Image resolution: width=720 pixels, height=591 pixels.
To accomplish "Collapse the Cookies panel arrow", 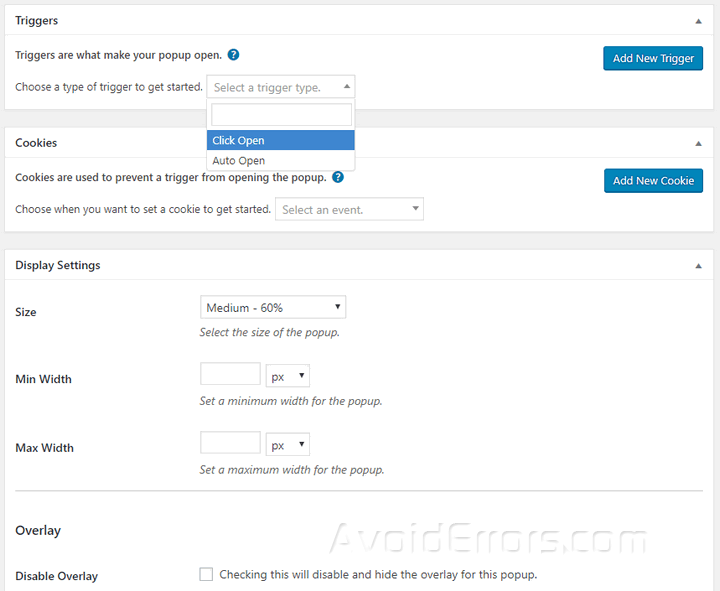I will [x=698, y=143].
